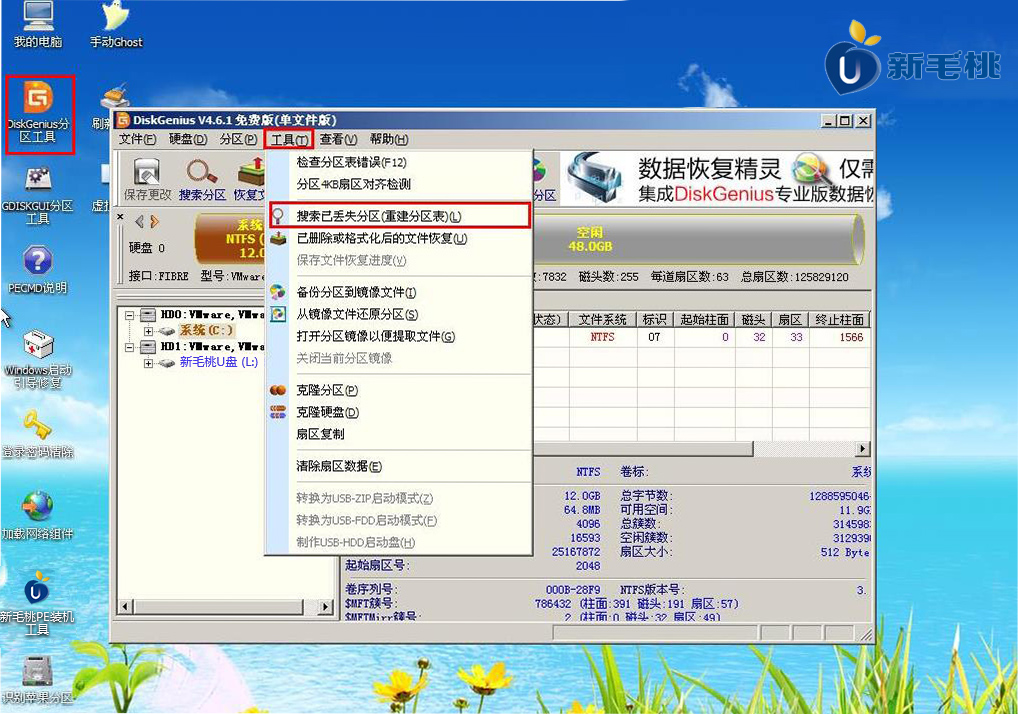The height and width of the screenshot is (714, 1018).
Task: Select HD0 disk in tree
Action: 212,315
